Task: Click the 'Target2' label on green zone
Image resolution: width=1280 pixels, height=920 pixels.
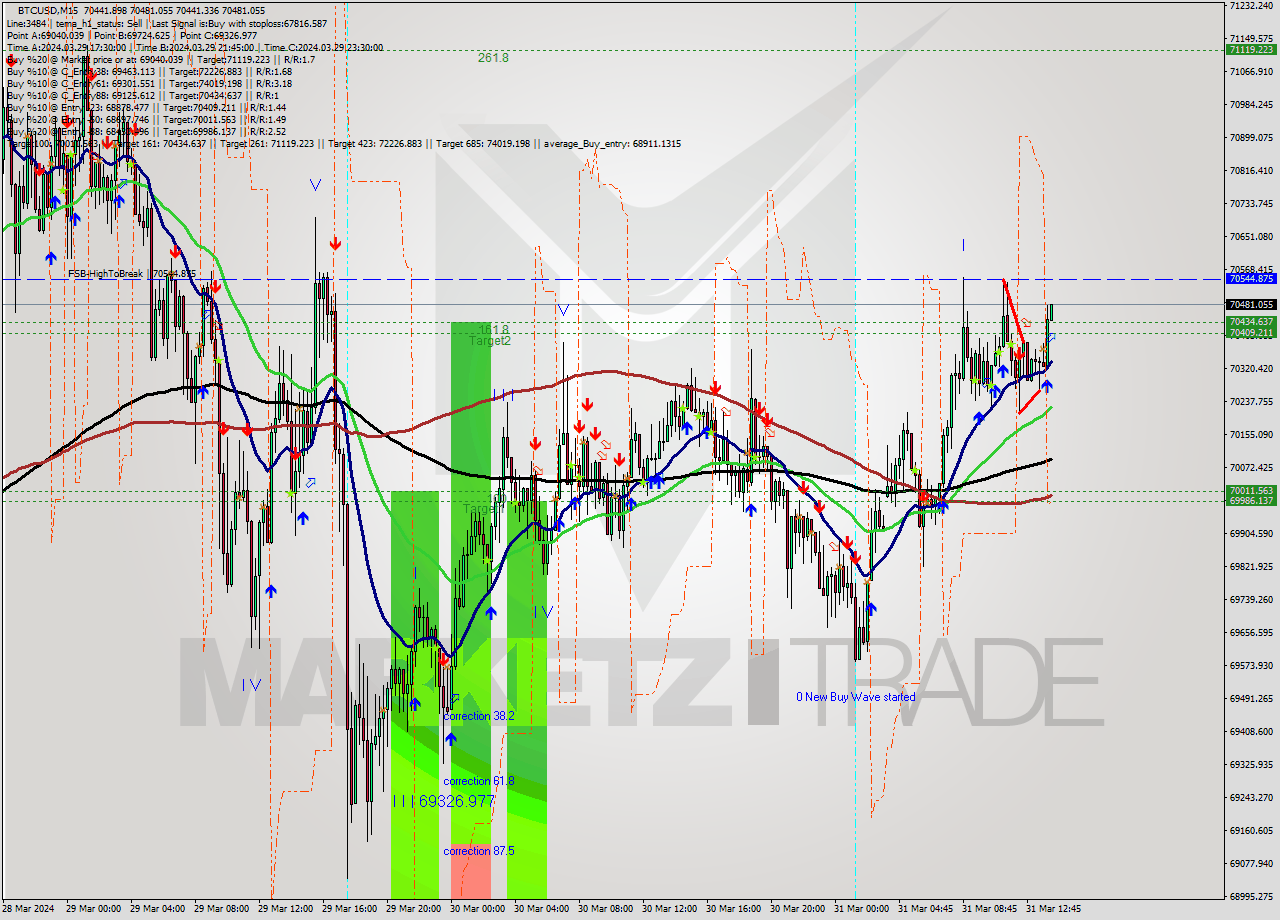Action: (x=490, y=341)
